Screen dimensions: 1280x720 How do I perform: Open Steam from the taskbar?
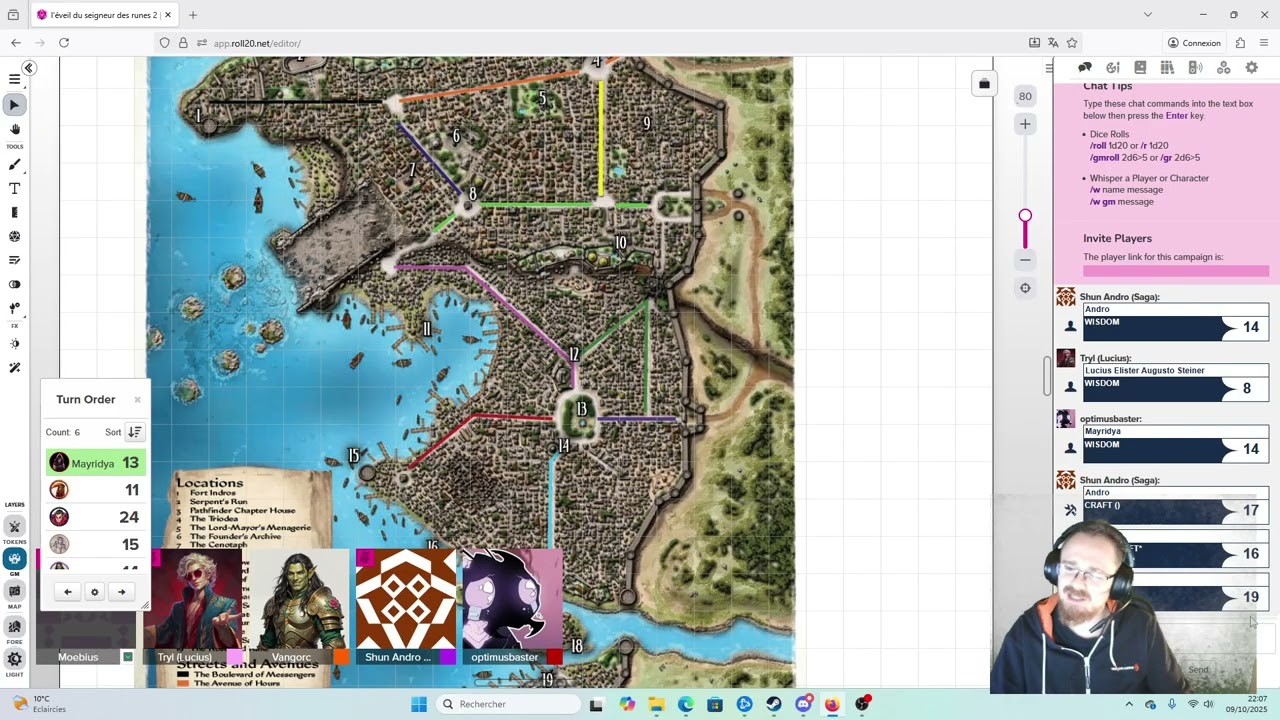774,704
